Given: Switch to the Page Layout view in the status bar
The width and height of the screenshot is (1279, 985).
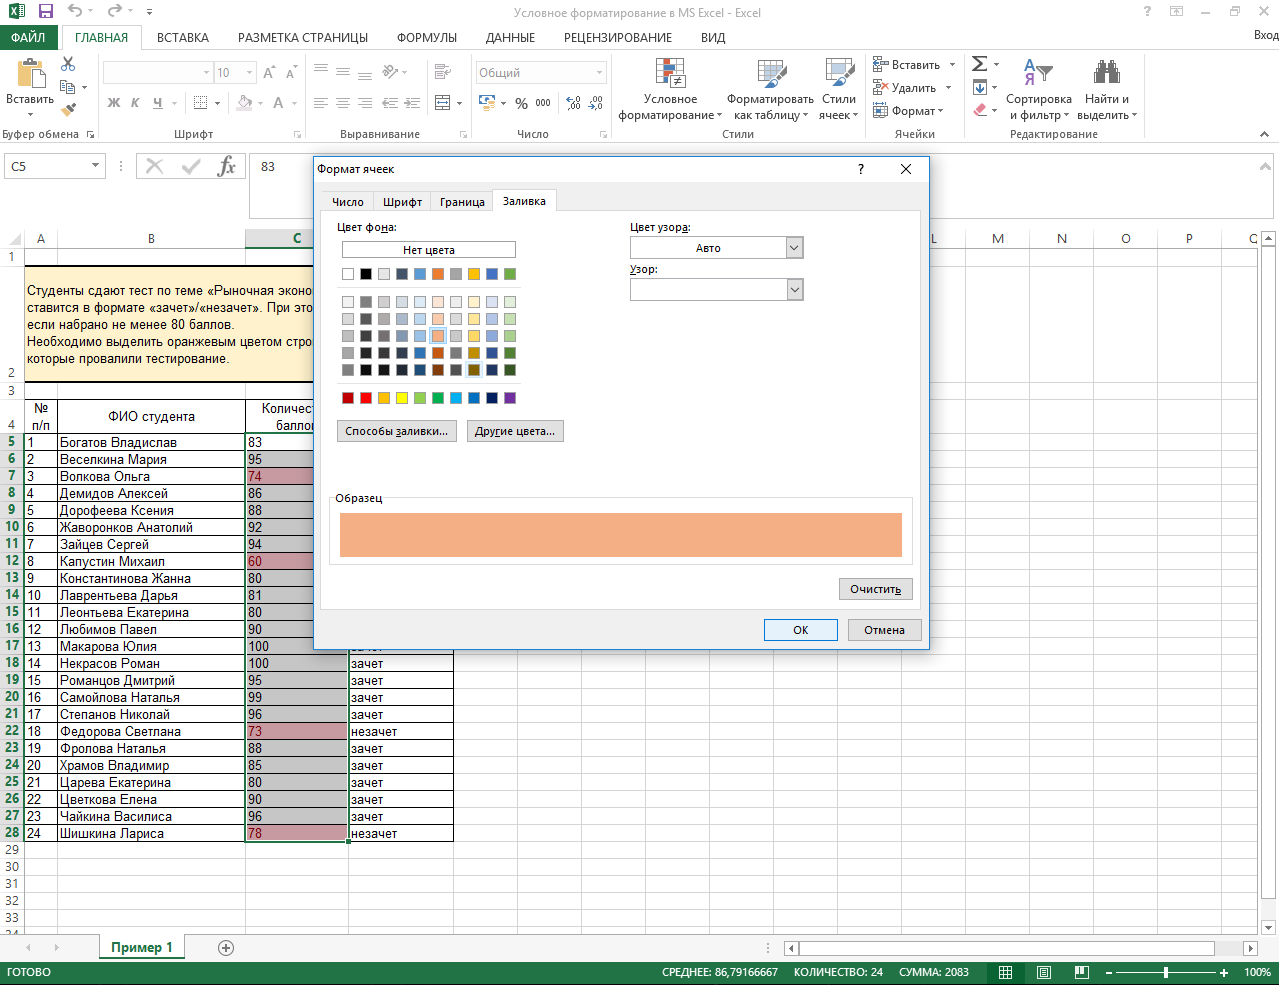Looking at the screenshot, I should click(x=1044, y=972).
